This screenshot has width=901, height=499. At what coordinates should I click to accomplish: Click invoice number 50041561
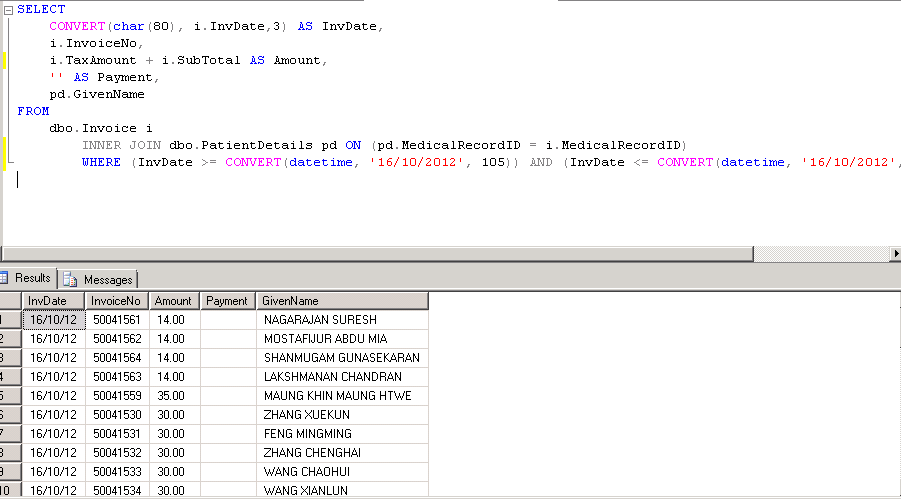click(x=117, y=320)
